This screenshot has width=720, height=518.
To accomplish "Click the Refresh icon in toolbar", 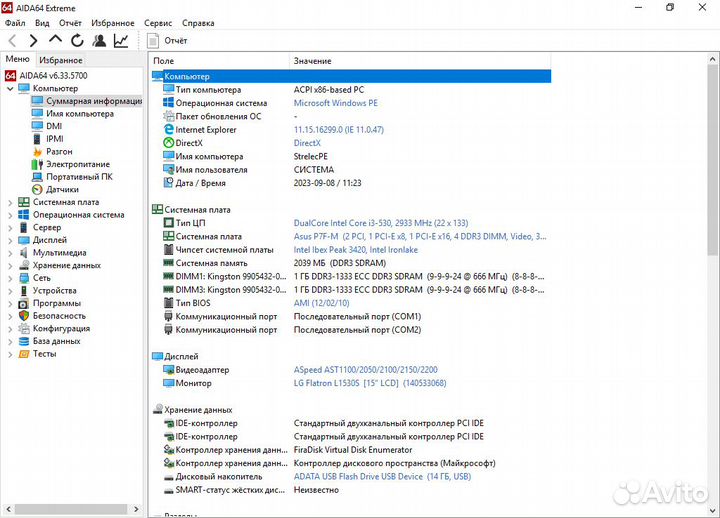I will coord(77,41).
